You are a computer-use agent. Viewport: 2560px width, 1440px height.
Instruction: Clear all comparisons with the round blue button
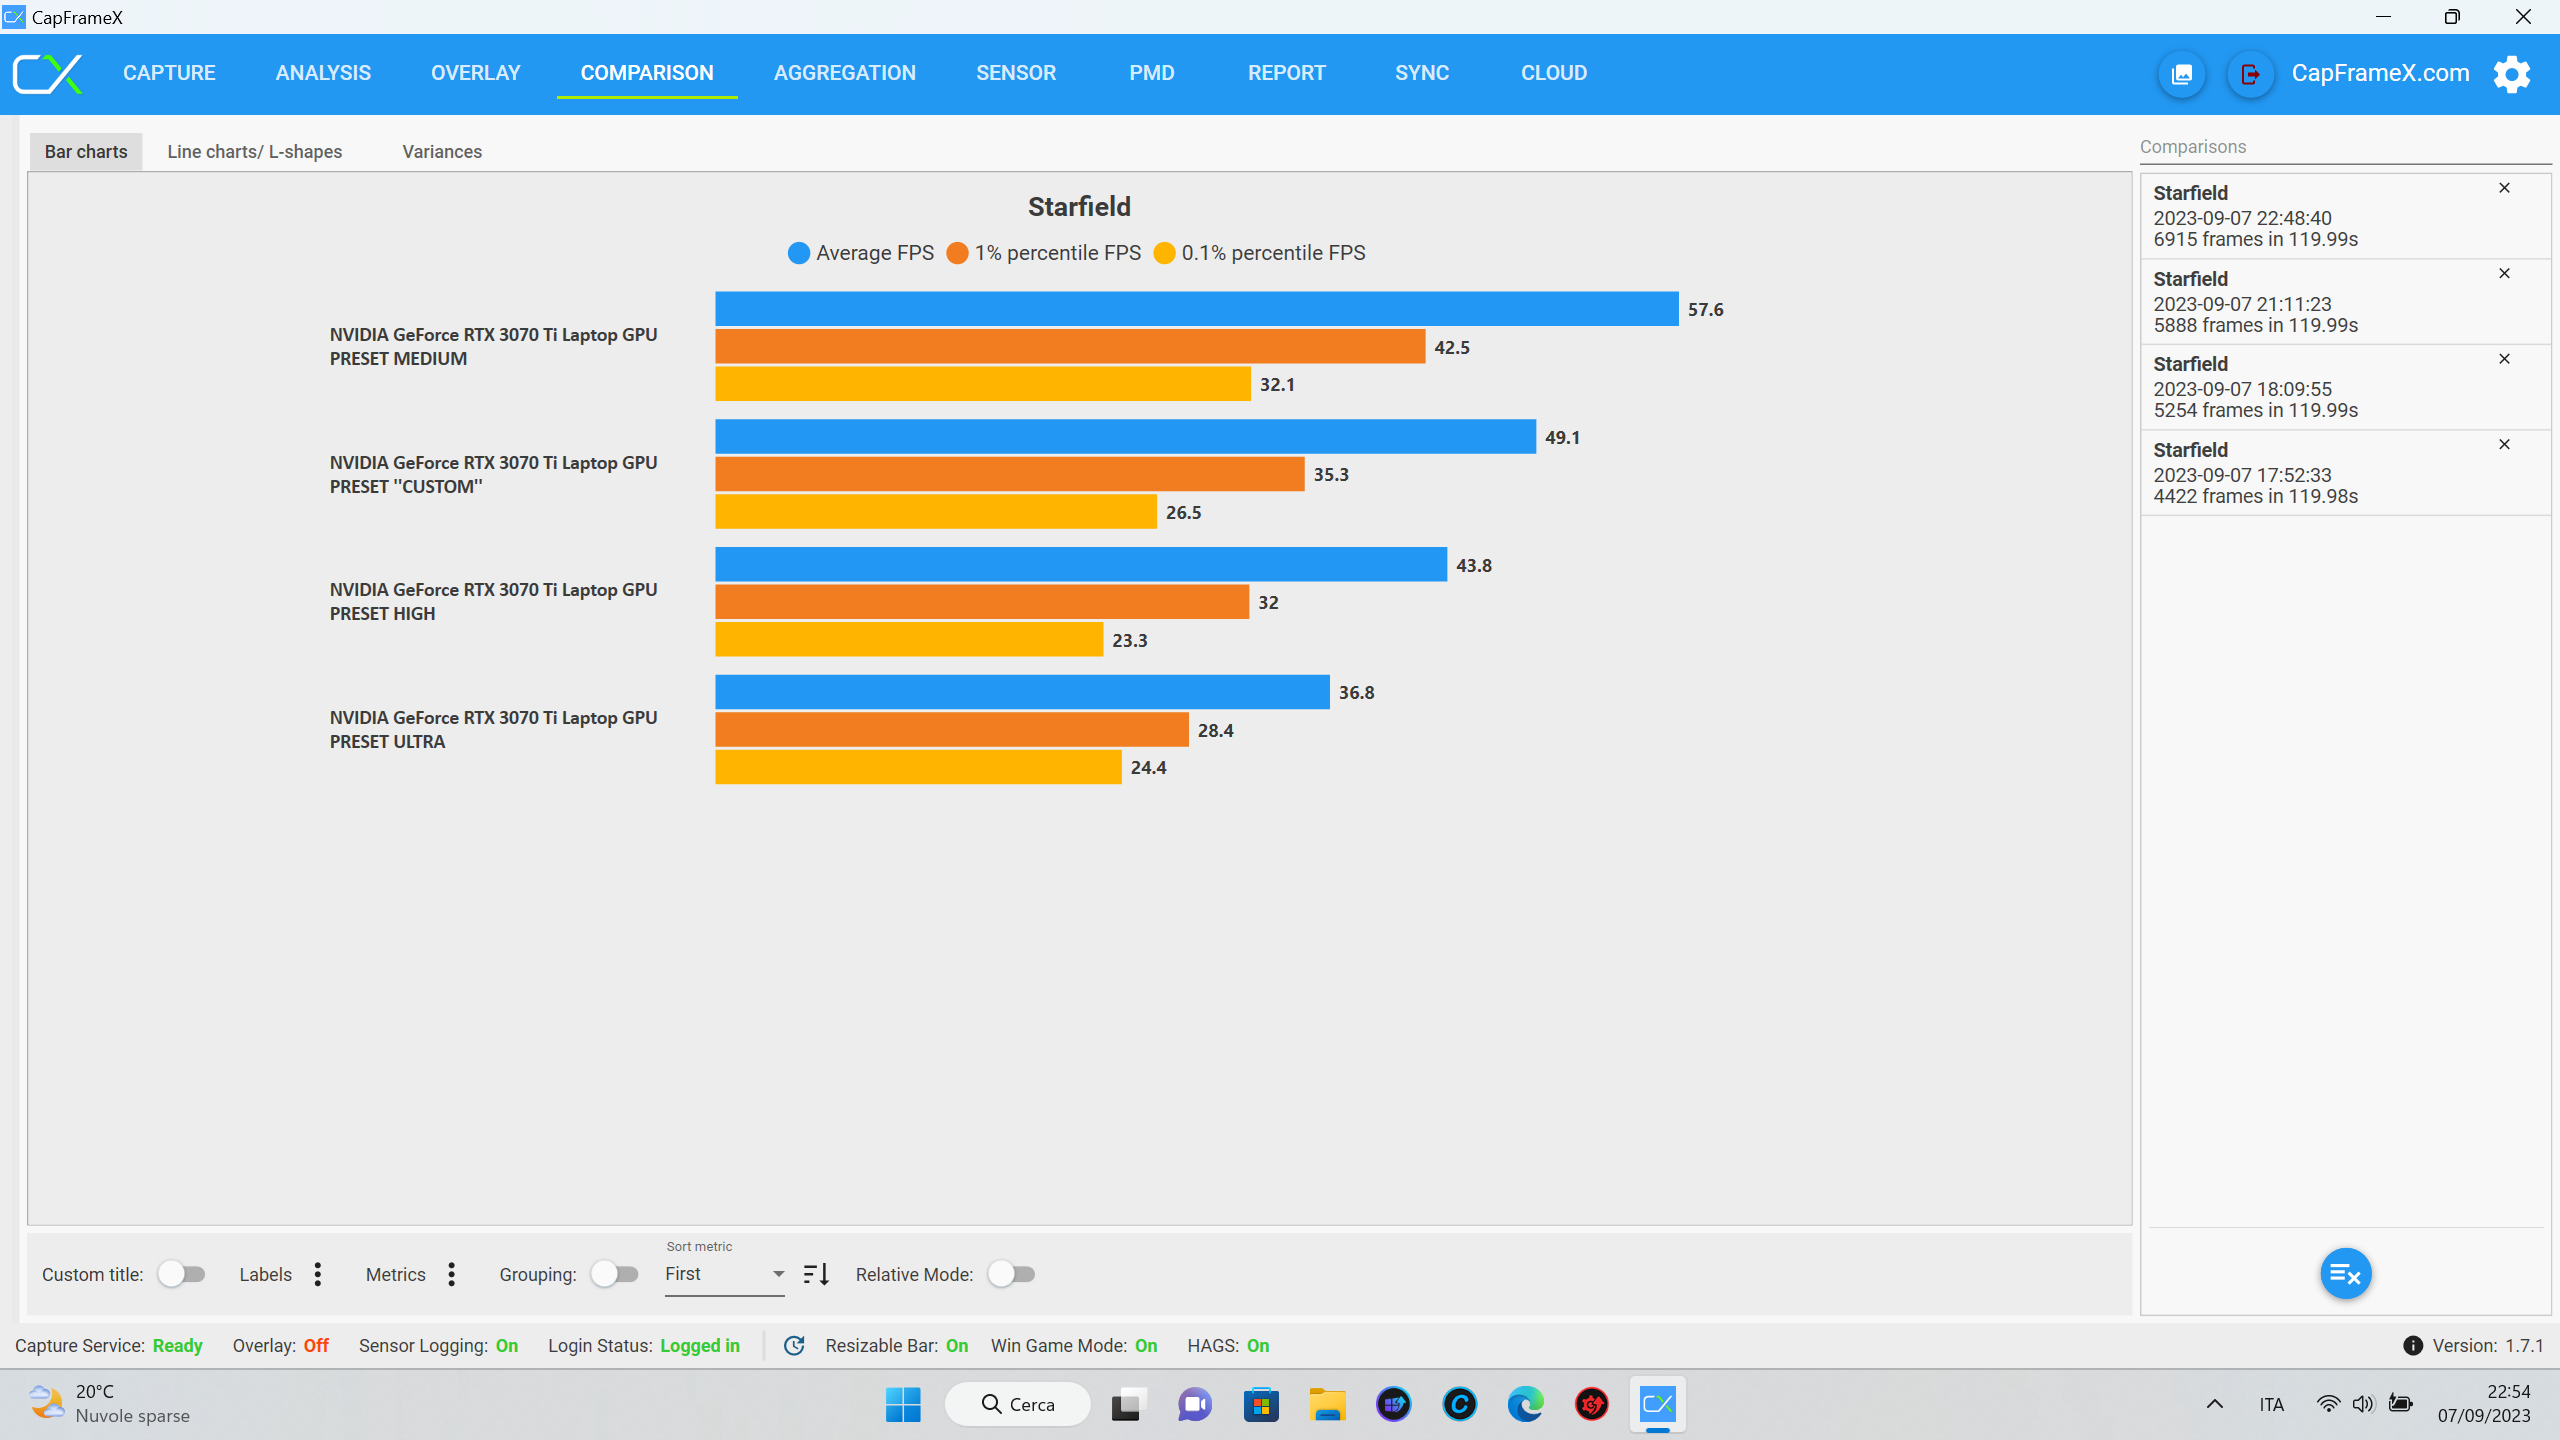pyautogui.click(x=2345, y=1274)
